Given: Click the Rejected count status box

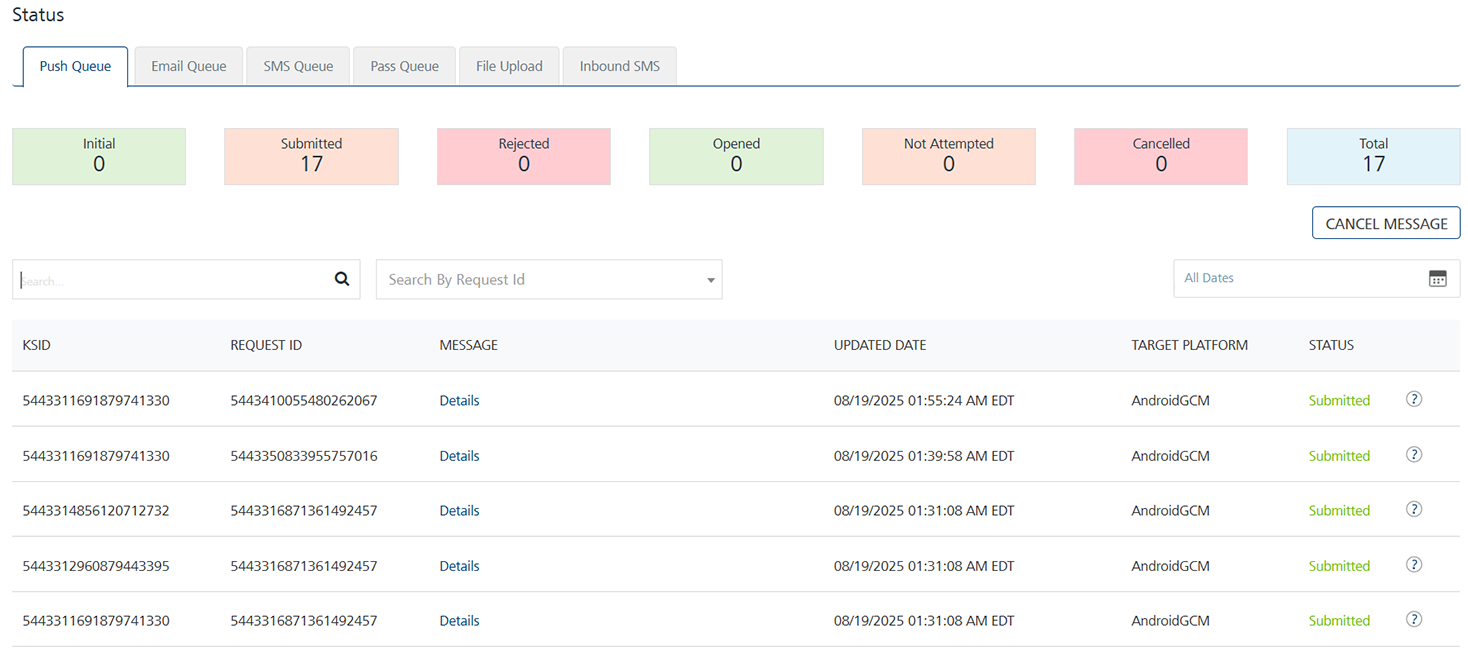Looking at the screenshot, I should (x=524, y=156).
